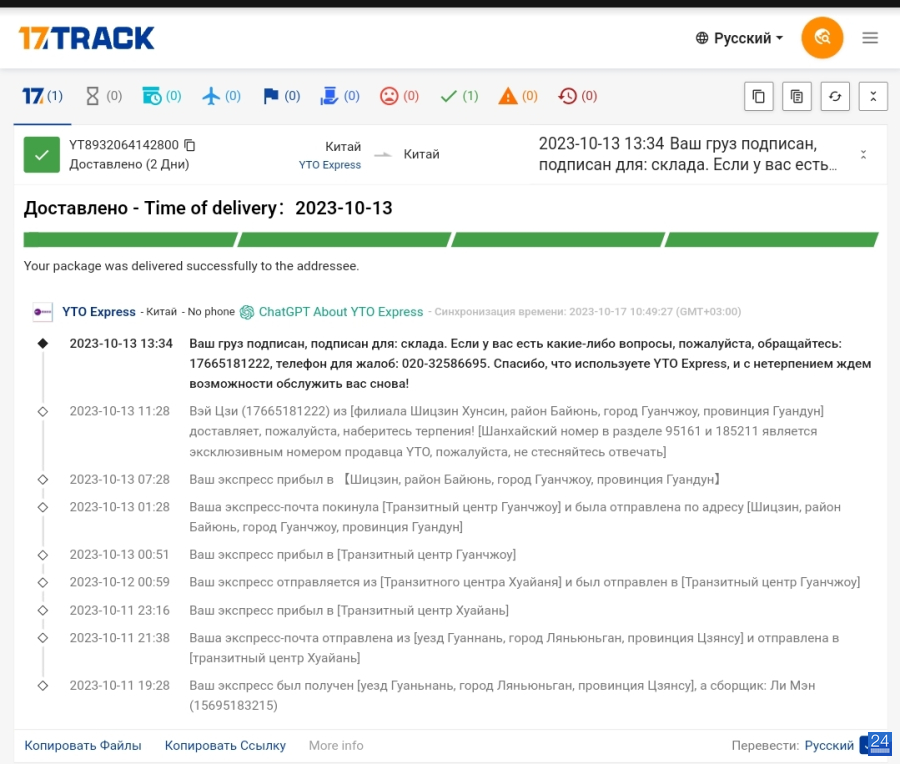Click the copy single page toolbar button

[x=759, y=96]
